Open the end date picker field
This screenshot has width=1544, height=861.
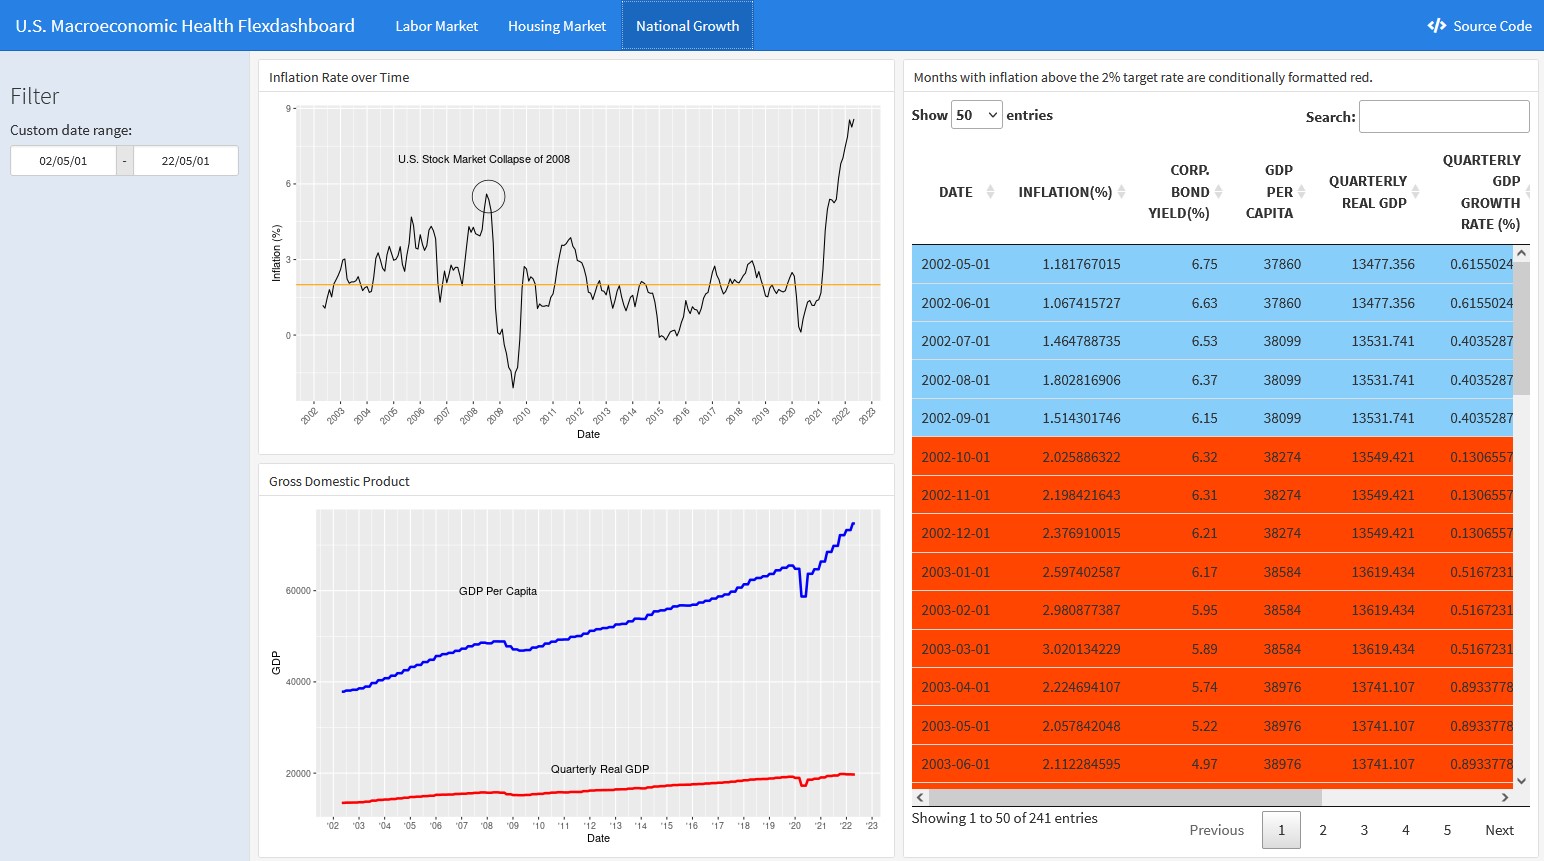click(x=185, y=161)
